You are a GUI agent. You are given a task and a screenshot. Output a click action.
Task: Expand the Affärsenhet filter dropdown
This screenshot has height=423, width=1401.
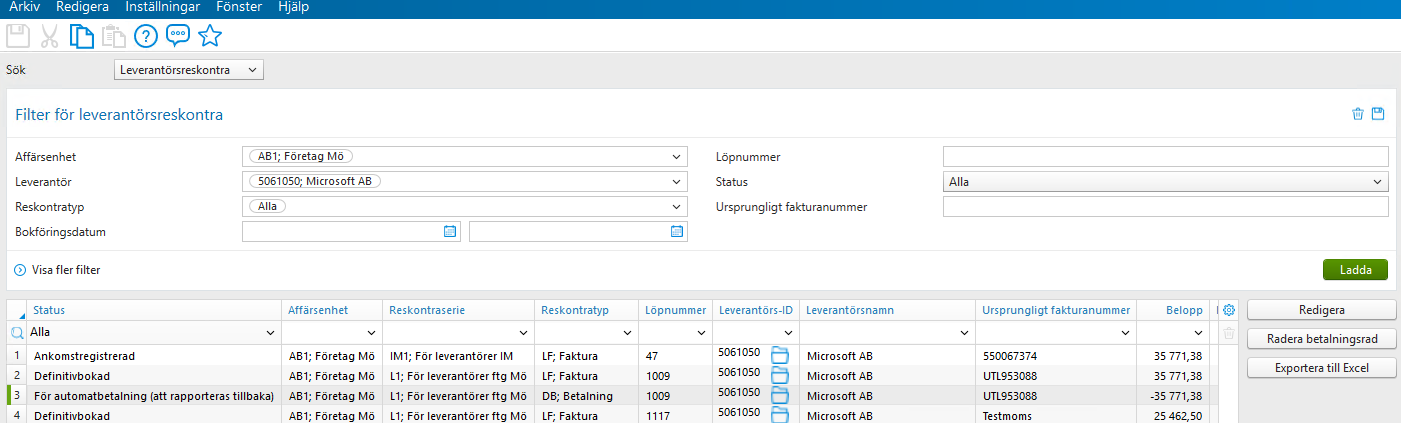[677, 156]
